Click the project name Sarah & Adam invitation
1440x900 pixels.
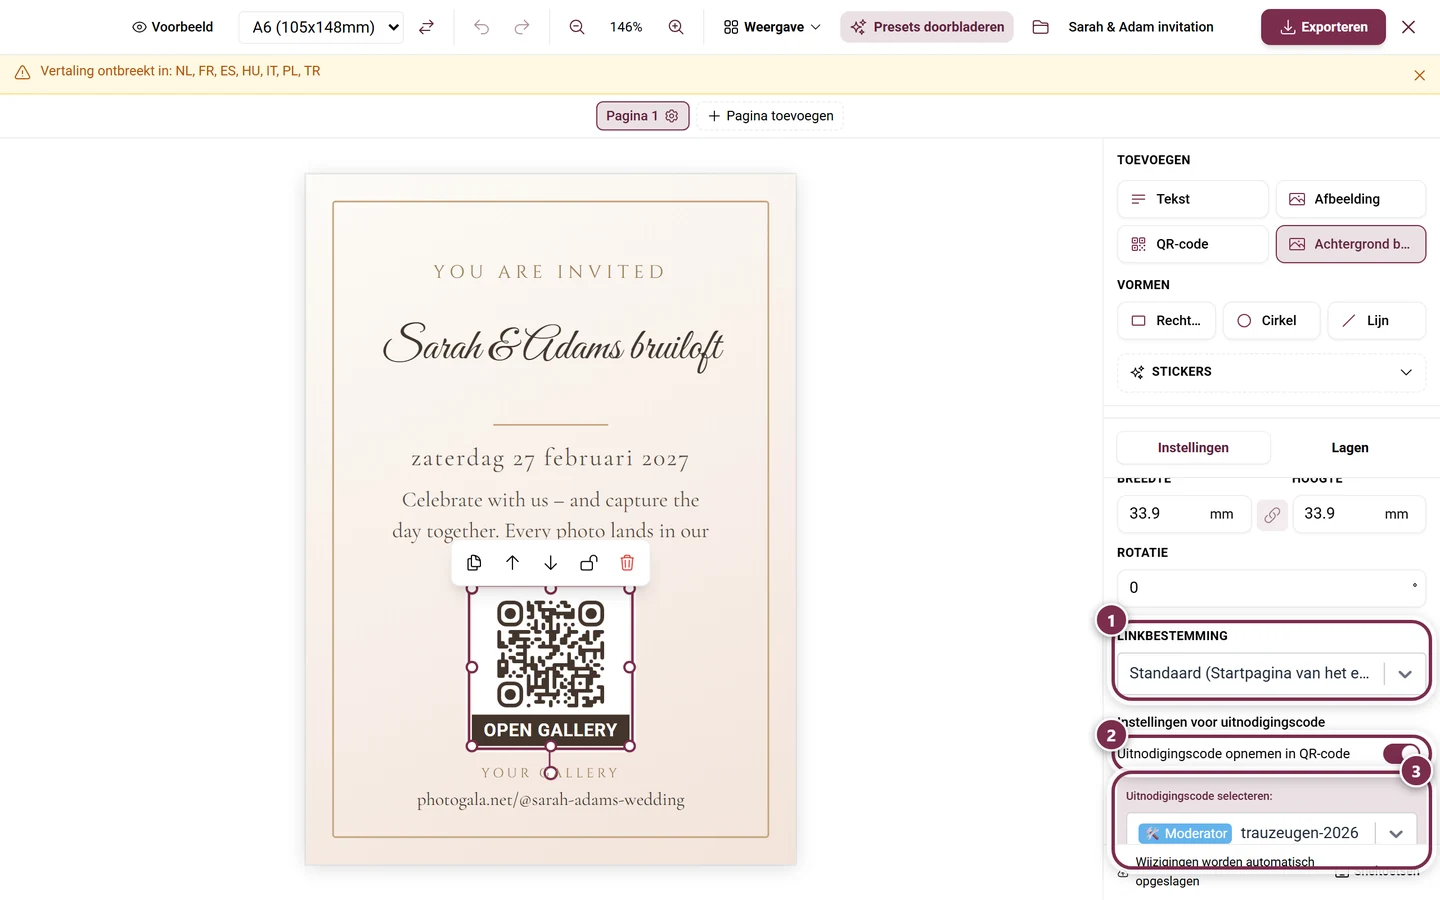(1141, 27)
